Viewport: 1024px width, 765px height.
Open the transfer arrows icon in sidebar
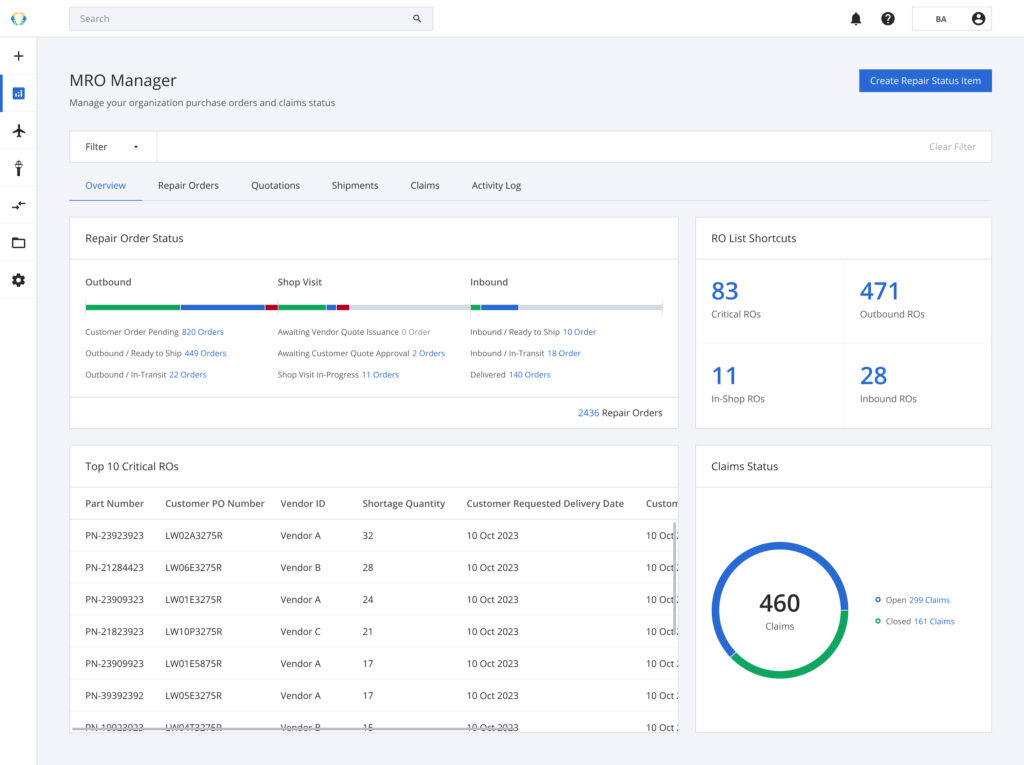(x=18, y=205)
